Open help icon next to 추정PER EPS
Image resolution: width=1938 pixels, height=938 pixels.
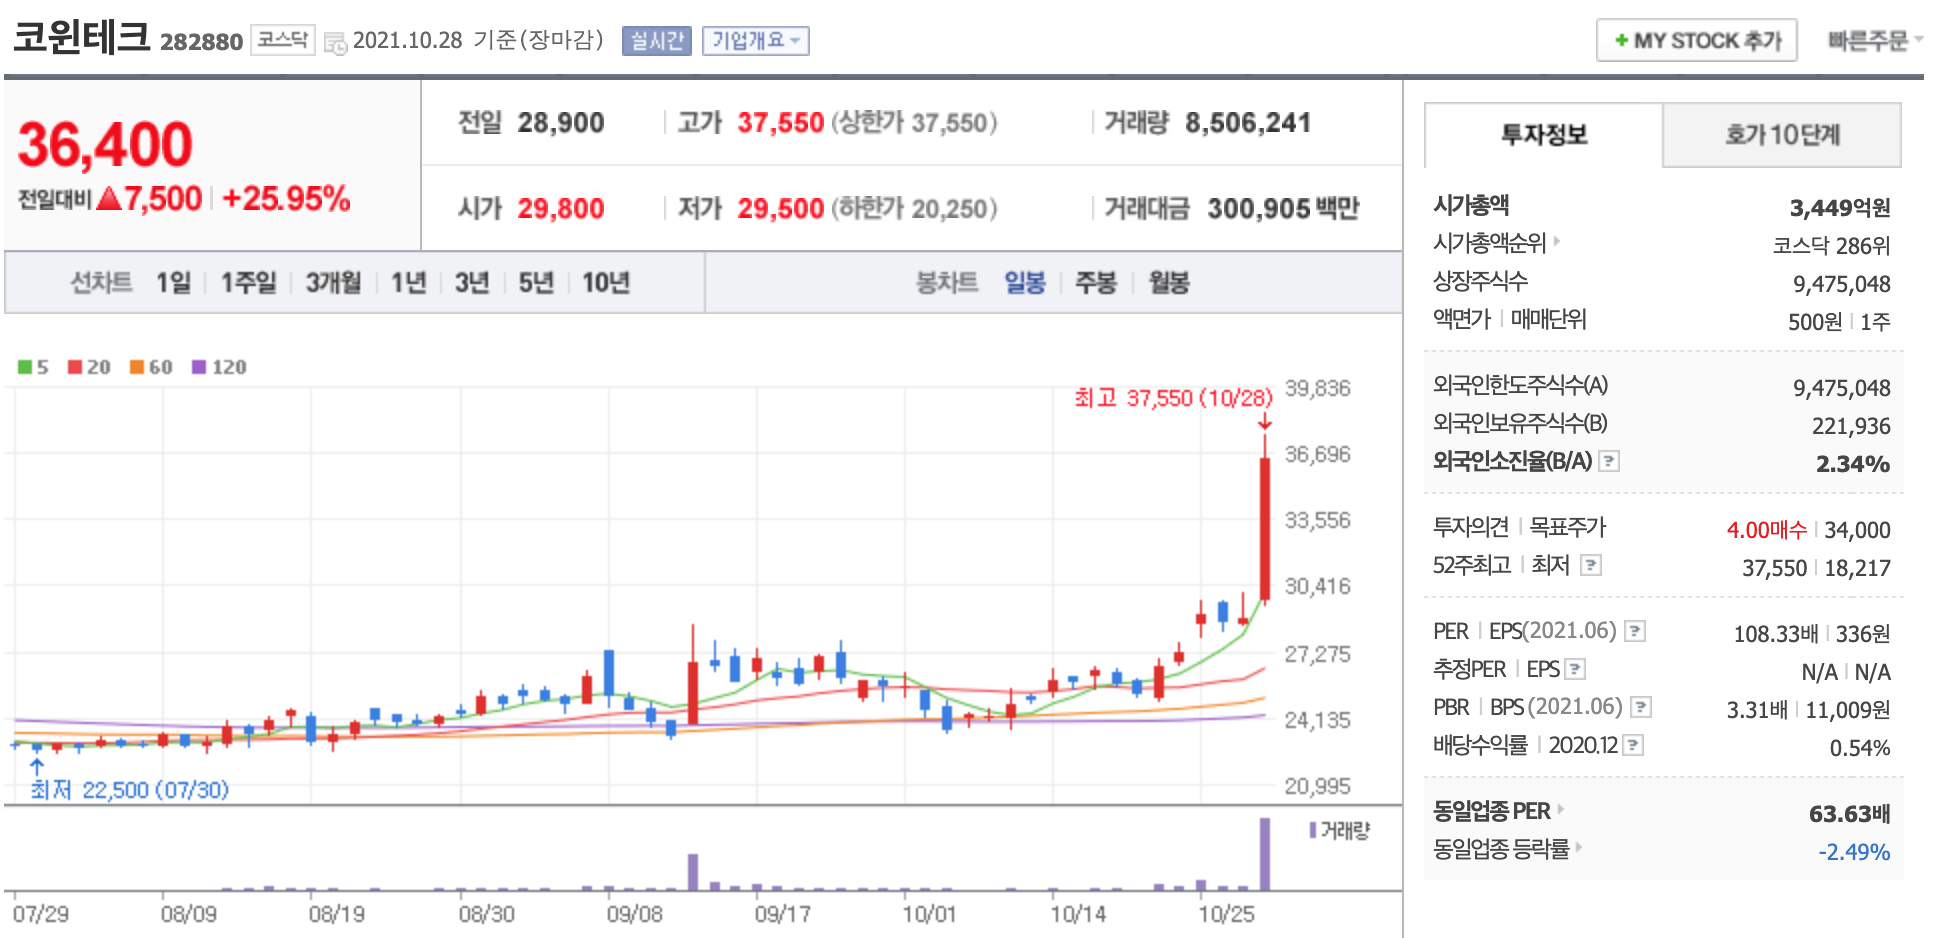[1575, 669]
